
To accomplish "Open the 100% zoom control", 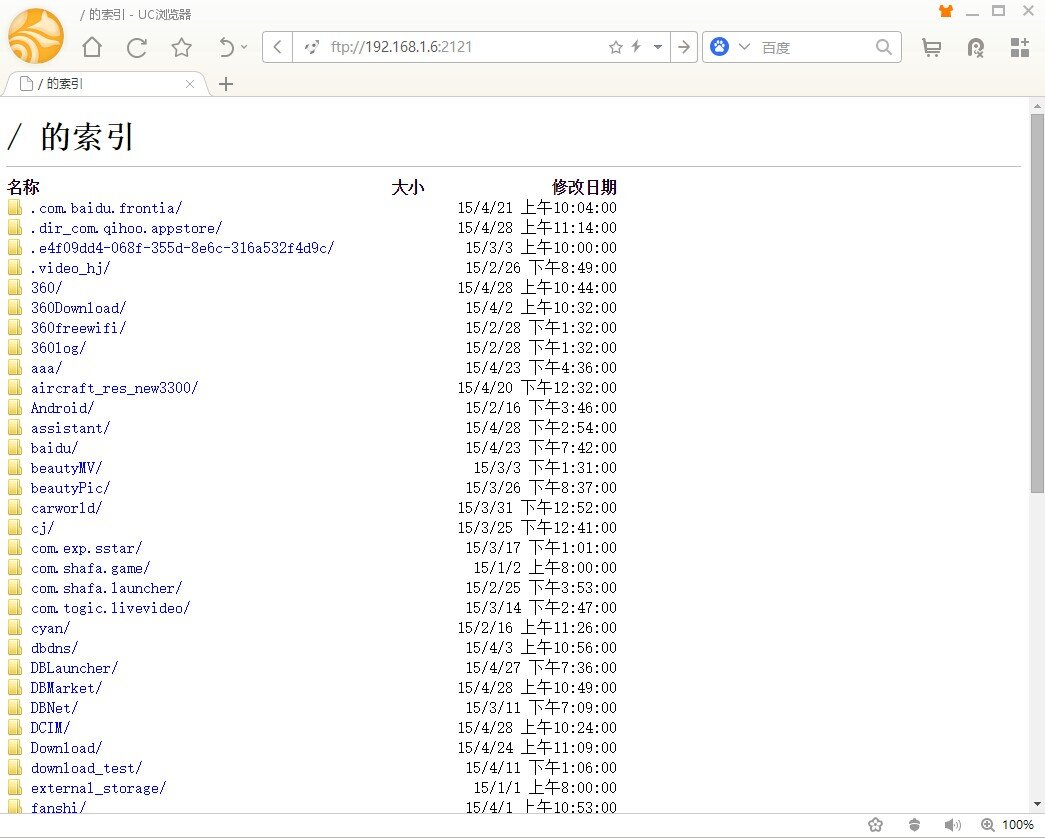I will [1008, 825].
